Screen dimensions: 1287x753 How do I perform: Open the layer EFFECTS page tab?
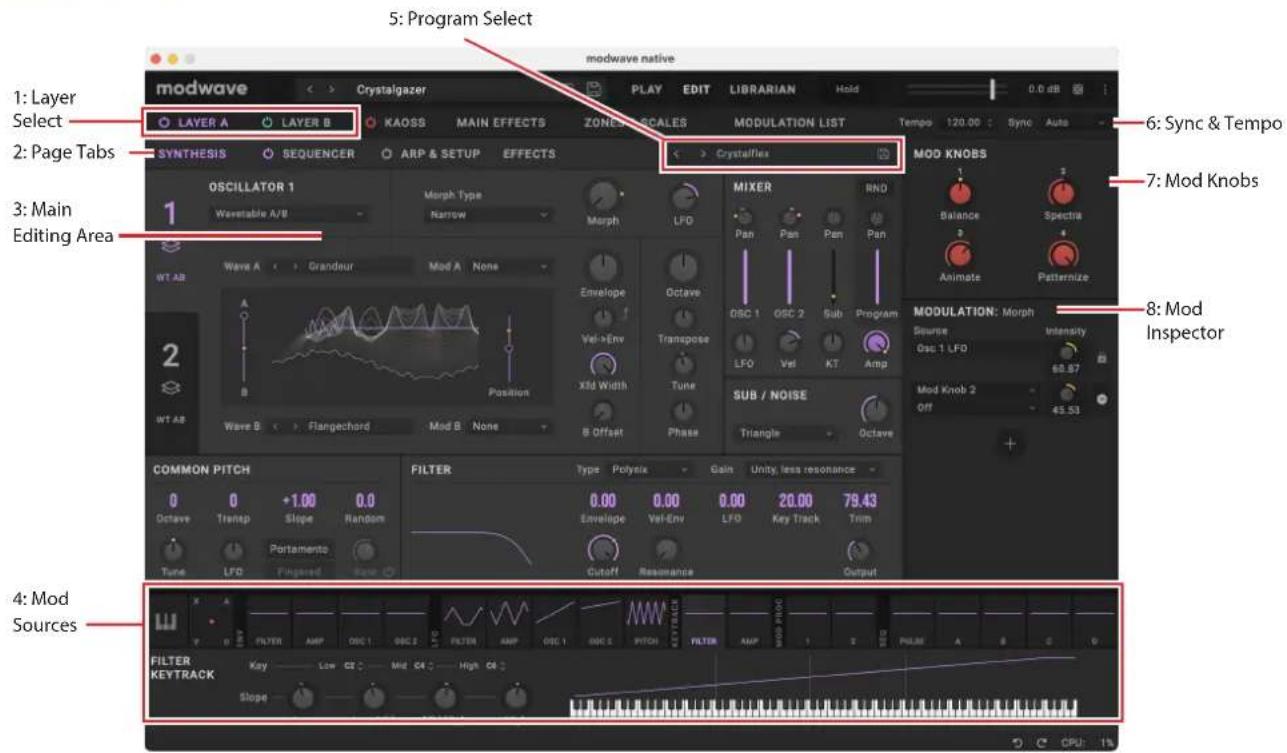(529, 154)
